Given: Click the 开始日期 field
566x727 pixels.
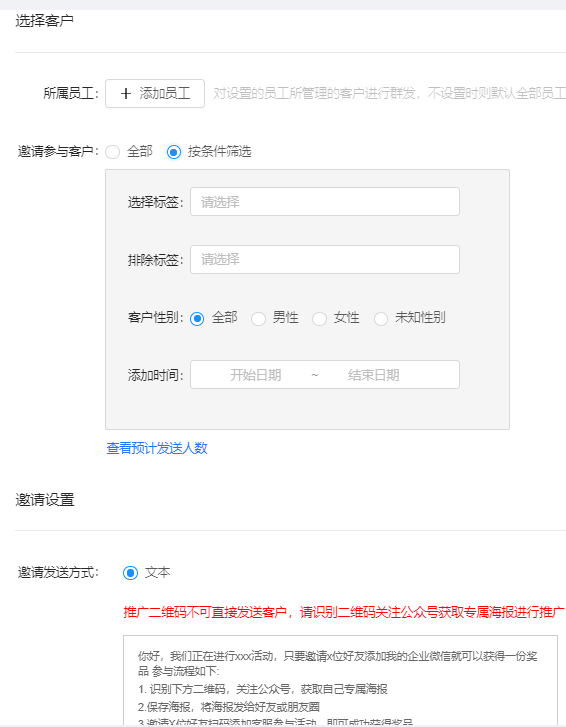Looking at the screenshot, I should click(x=255, y=375).
